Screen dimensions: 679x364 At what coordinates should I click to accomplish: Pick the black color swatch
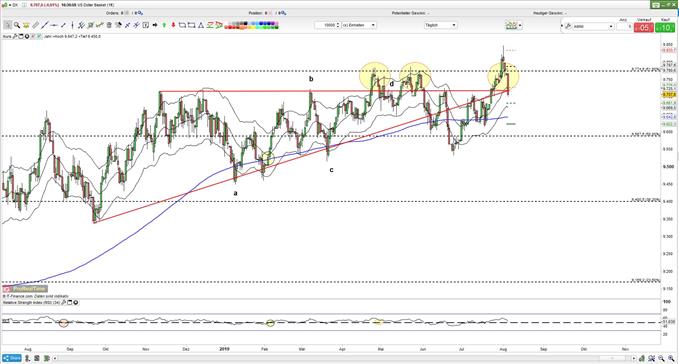point(246,23)
